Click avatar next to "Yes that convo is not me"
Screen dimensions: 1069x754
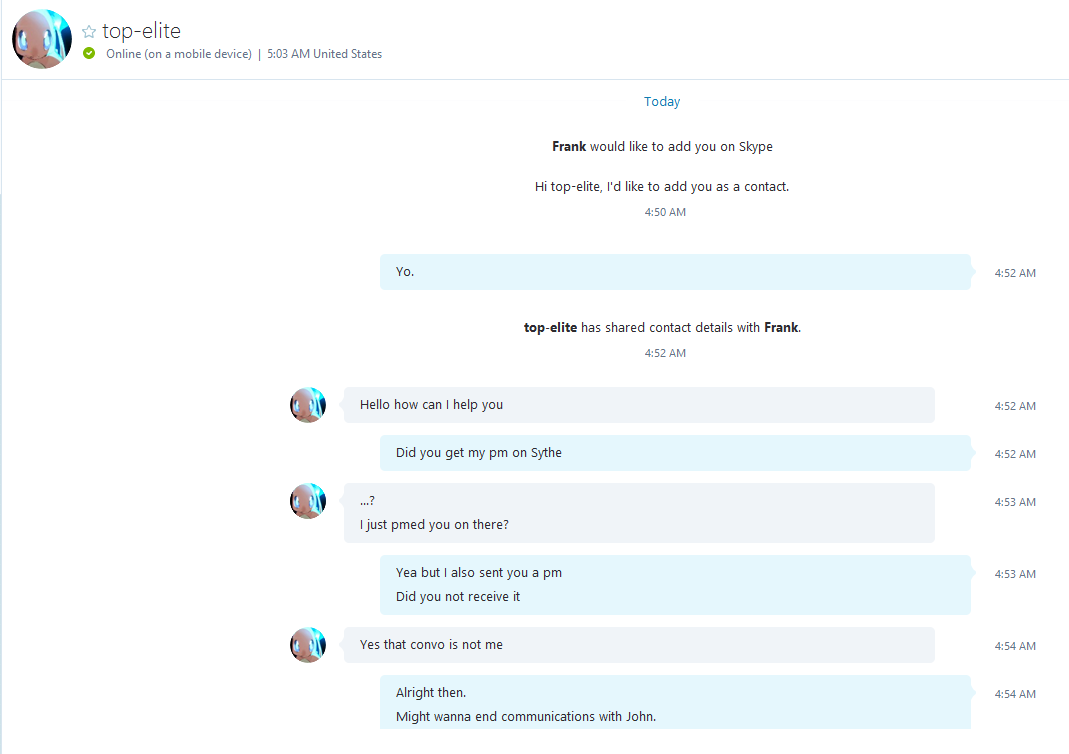(x=308, y=645)
